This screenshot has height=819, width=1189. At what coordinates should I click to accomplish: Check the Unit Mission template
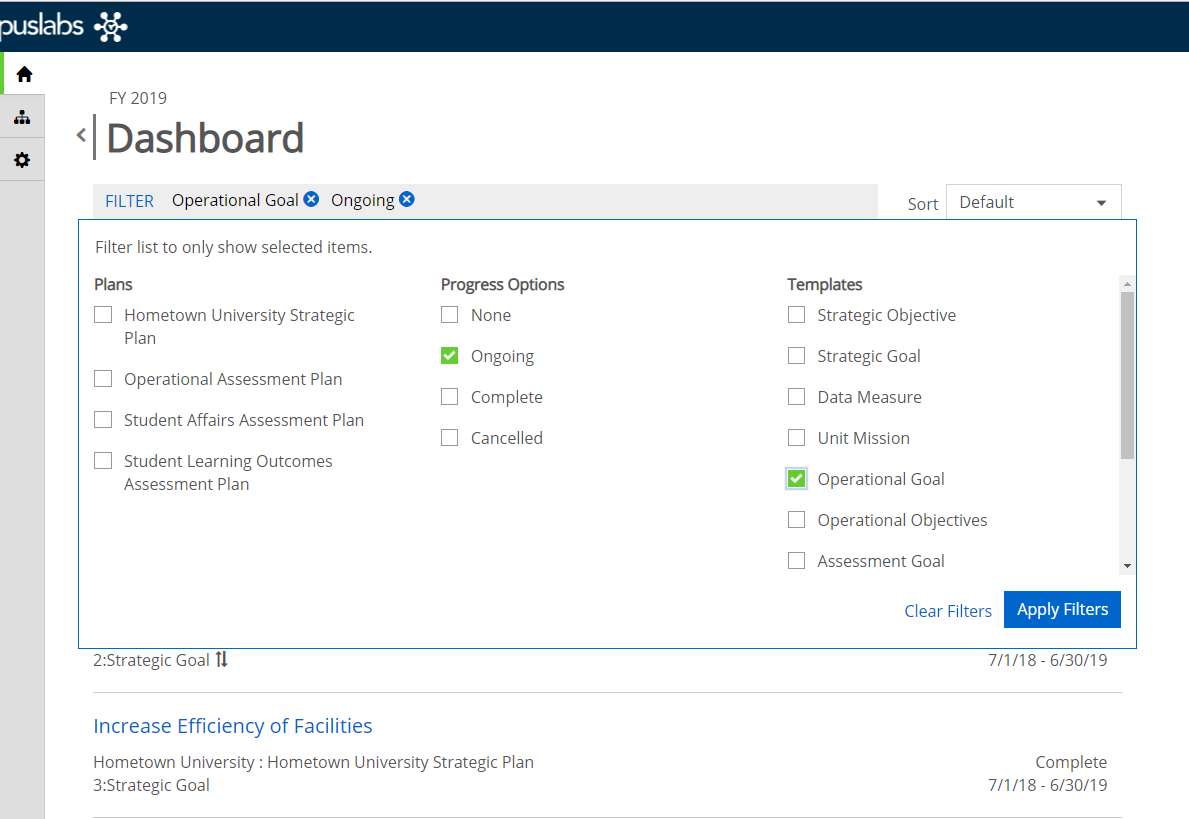pos(796,438)
